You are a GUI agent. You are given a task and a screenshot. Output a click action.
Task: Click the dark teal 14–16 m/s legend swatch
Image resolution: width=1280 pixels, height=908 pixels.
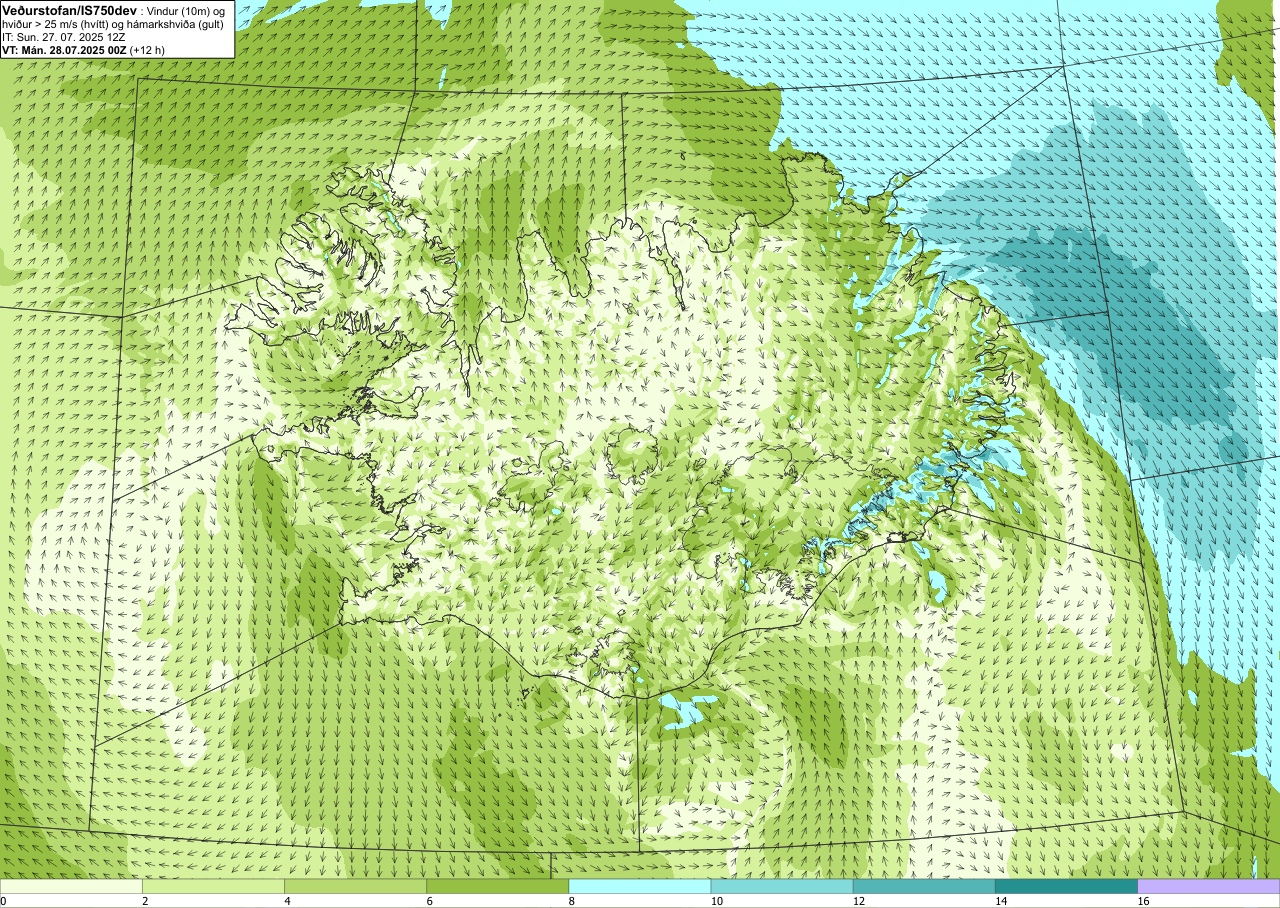(x=1066, y=886)
